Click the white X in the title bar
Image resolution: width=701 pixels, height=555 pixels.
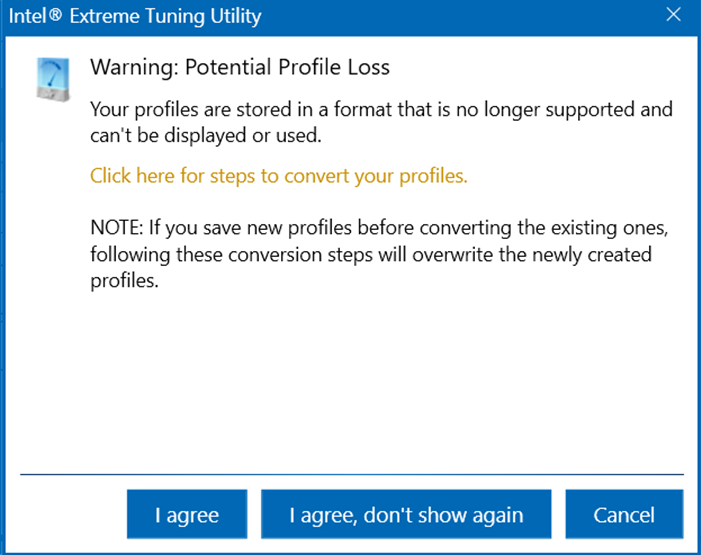pyautogui.click(x=673, y=15)
